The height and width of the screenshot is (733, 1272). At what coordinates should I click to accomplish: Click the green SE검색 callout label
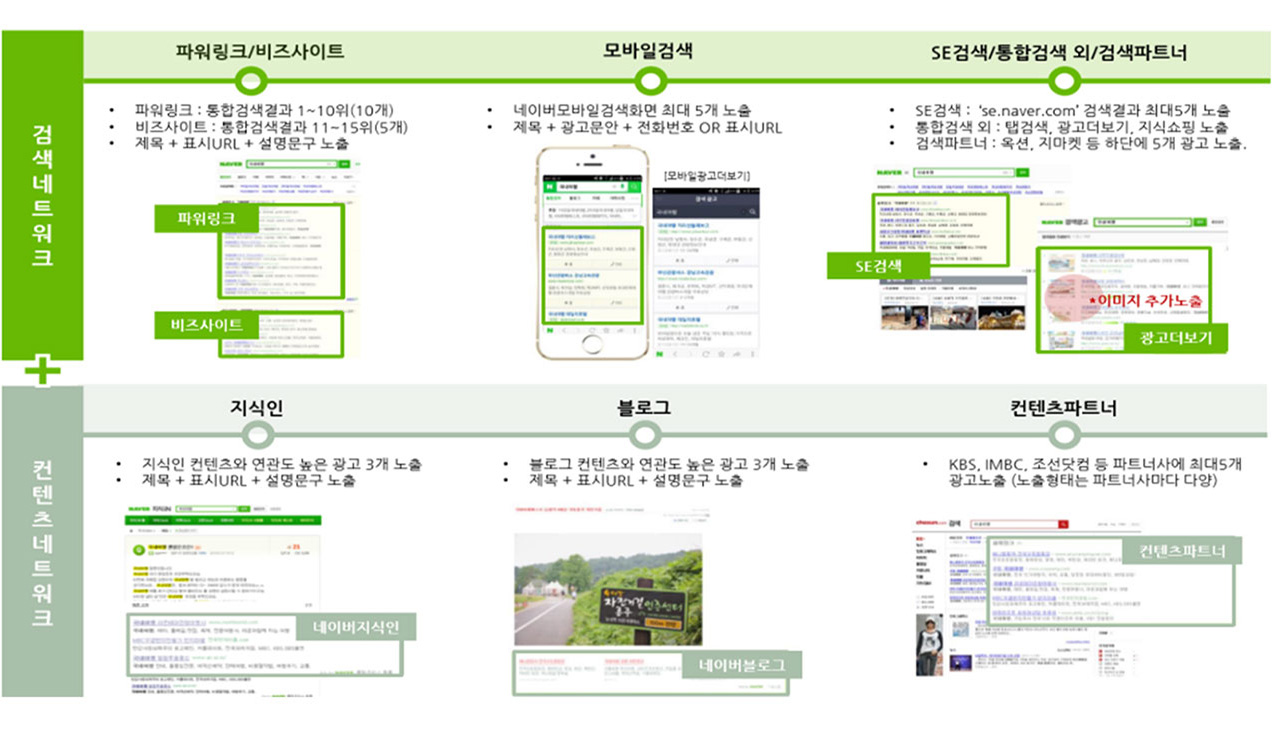tap(879, 265)
